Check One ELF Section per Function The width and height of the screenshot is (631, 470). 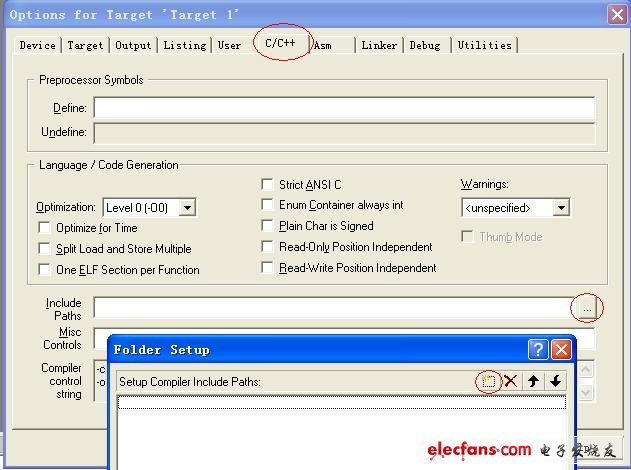[44, 270]
